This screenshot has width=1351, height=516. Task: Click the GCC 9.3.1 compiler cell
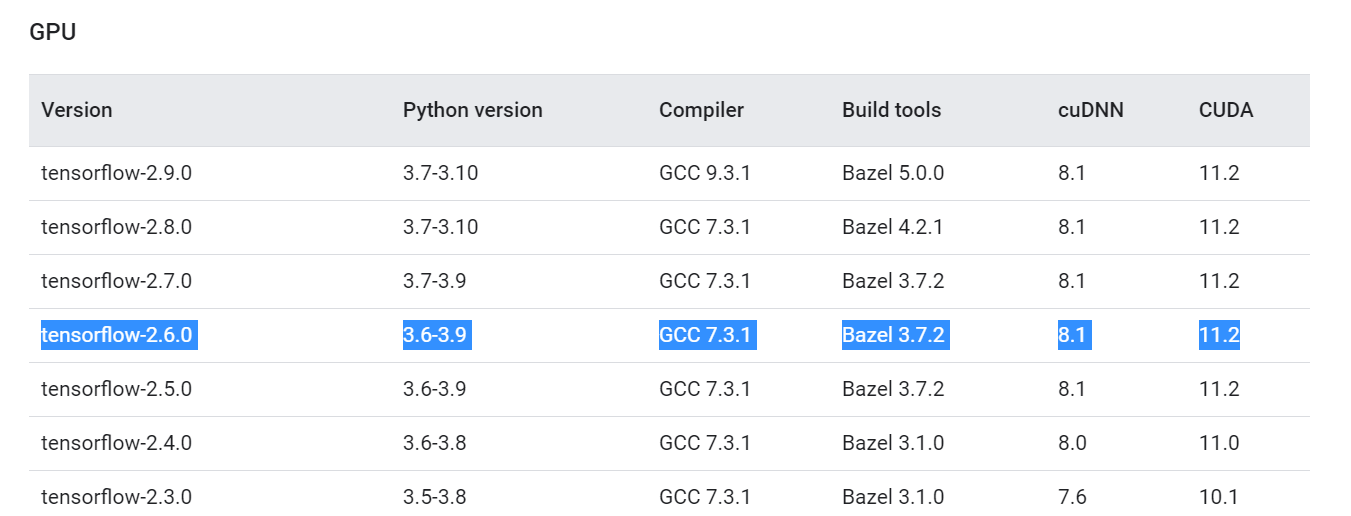[x=704, y=173]
